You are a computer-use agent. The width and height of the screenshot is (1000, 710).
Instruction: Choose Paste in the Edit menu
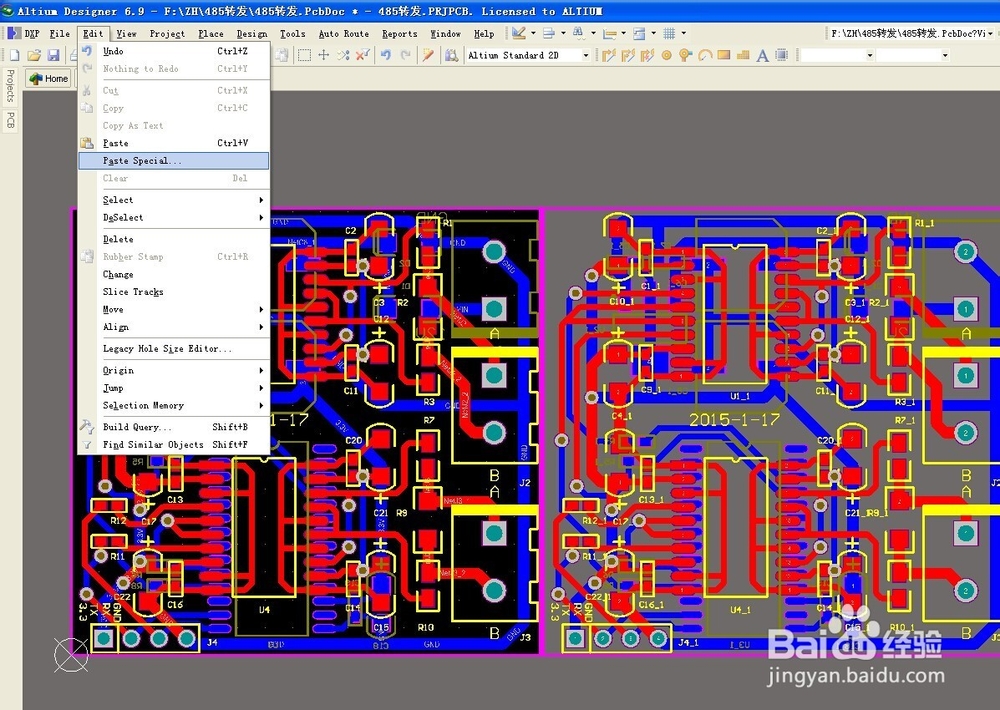173,143
